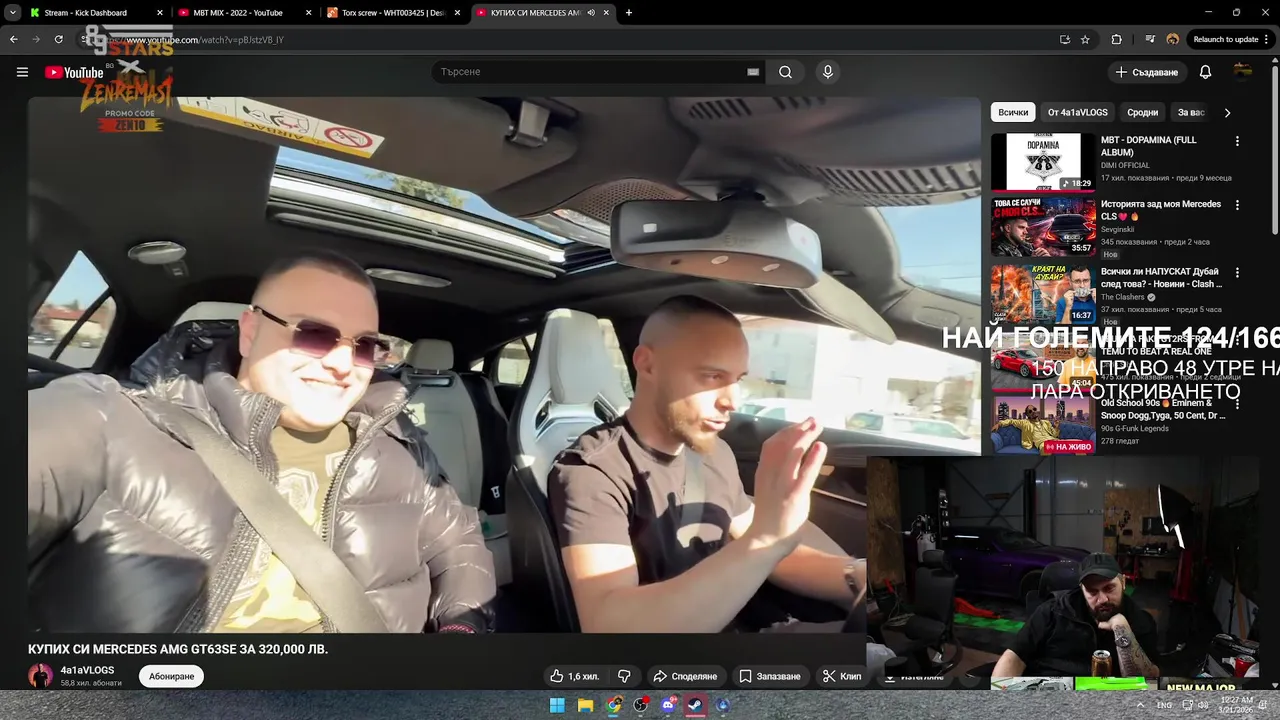Screen dimensions: 1280x720
Task: Select the Сродни filter chip
Action: pyautogui.click(x=1143, y=113)
